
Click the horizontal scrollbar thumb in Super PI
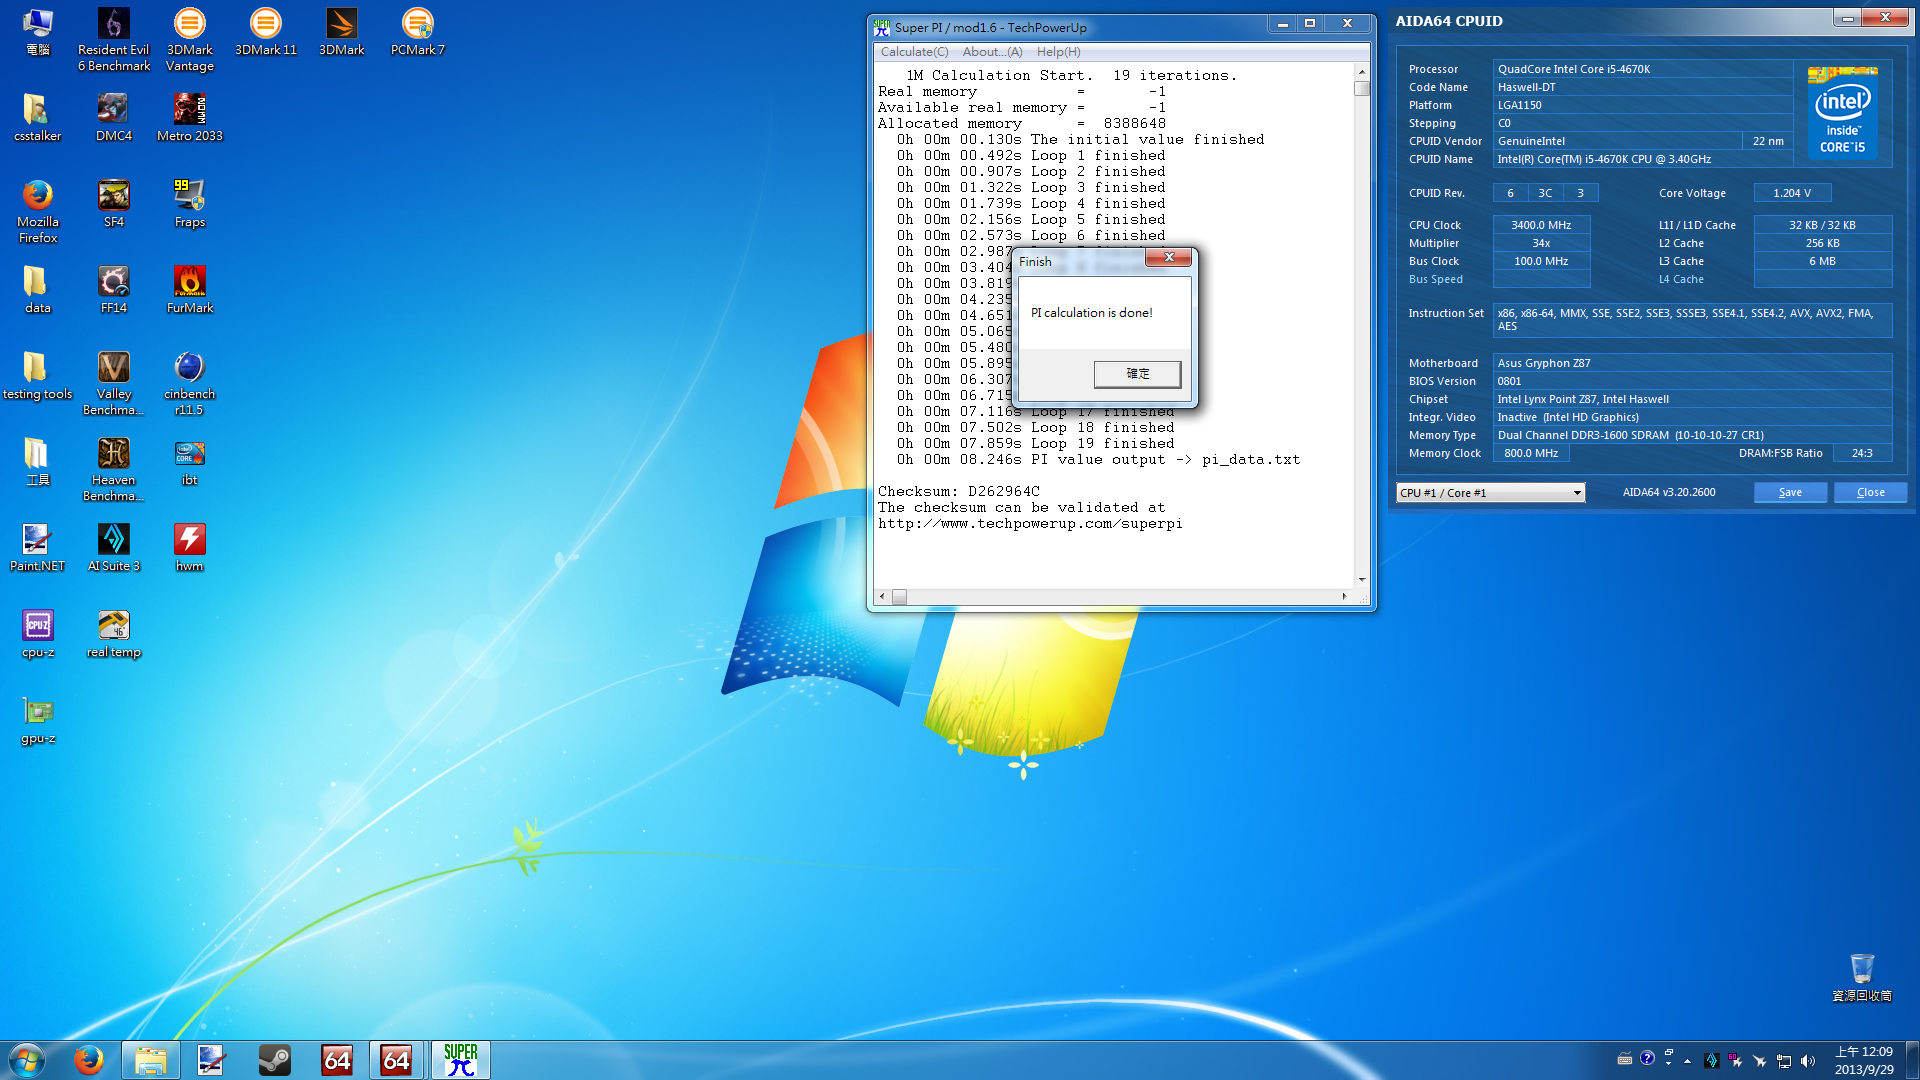tap(899, 597)
